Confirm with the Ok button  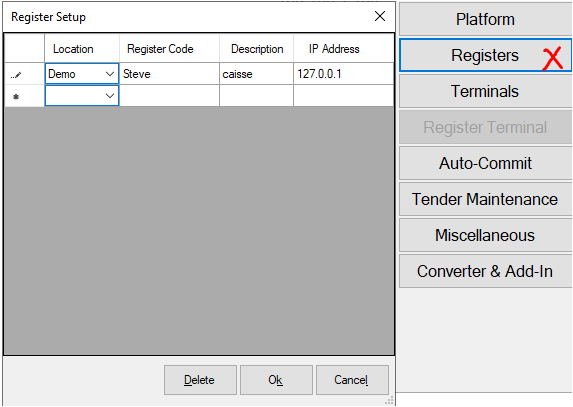coord(276,380)
